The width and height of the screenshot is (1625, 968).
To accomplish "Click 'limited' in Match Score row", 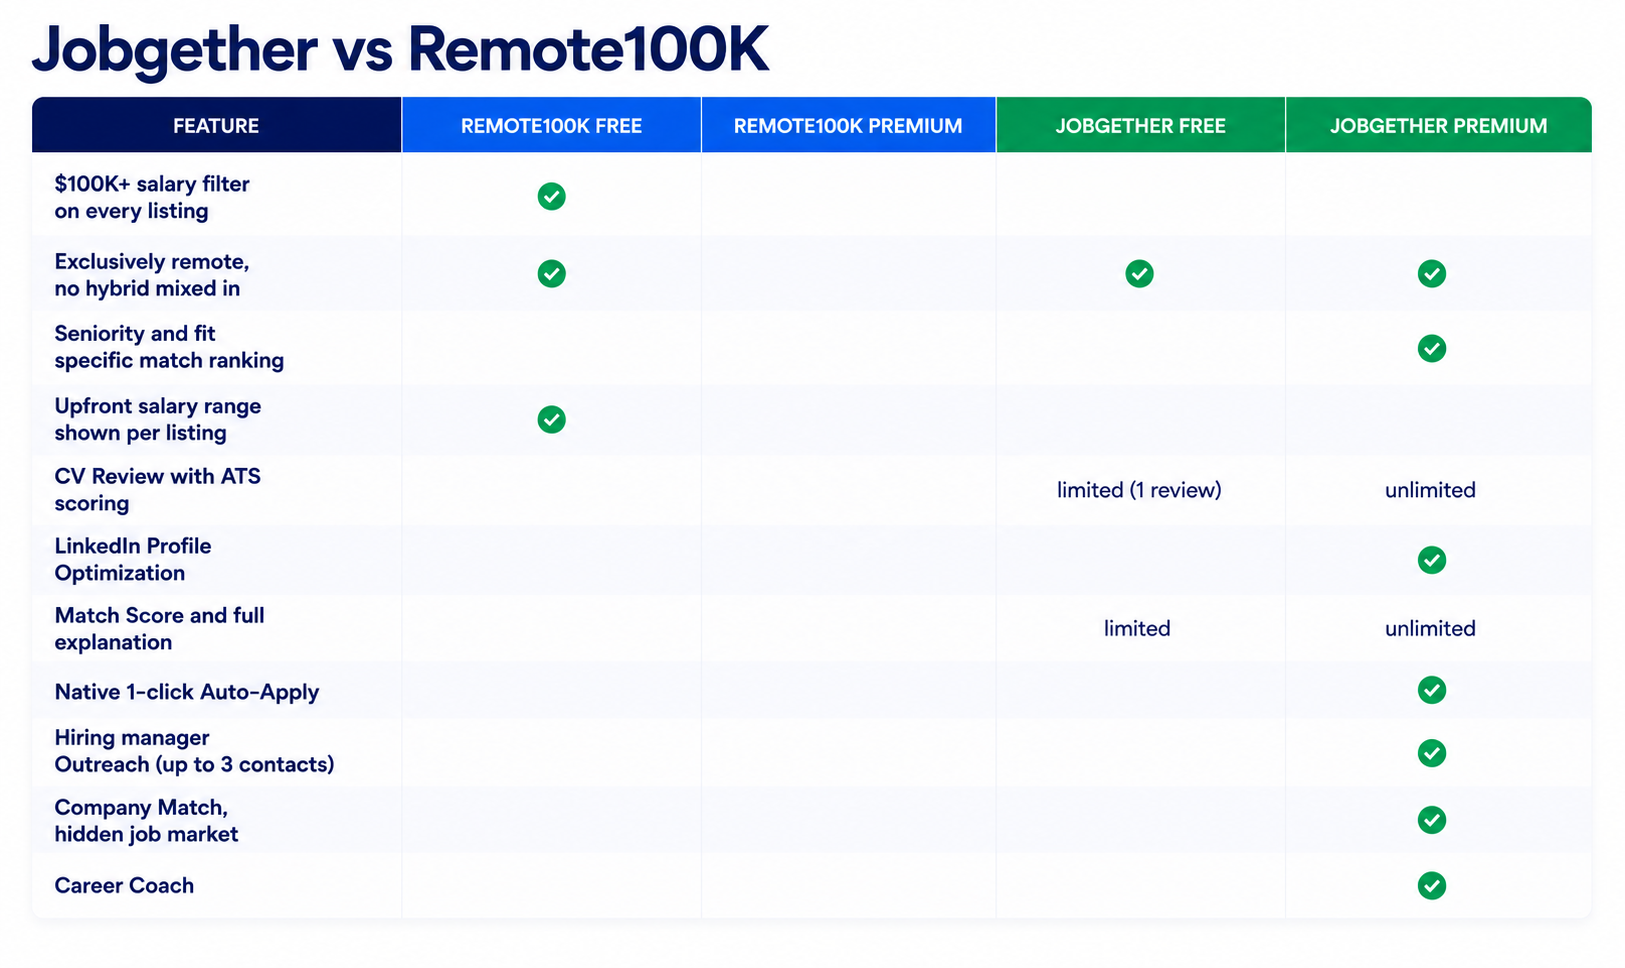I will click(x=1137, y=628).
